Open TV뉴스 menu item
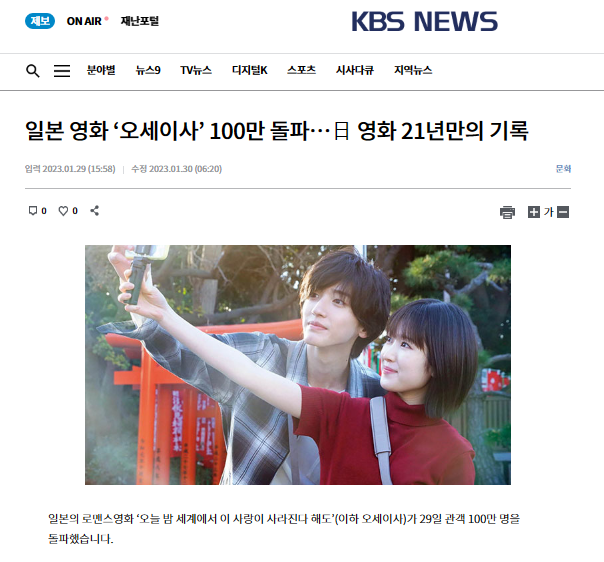Viewport: 604px width, 562px height. (x=196, y=70)
